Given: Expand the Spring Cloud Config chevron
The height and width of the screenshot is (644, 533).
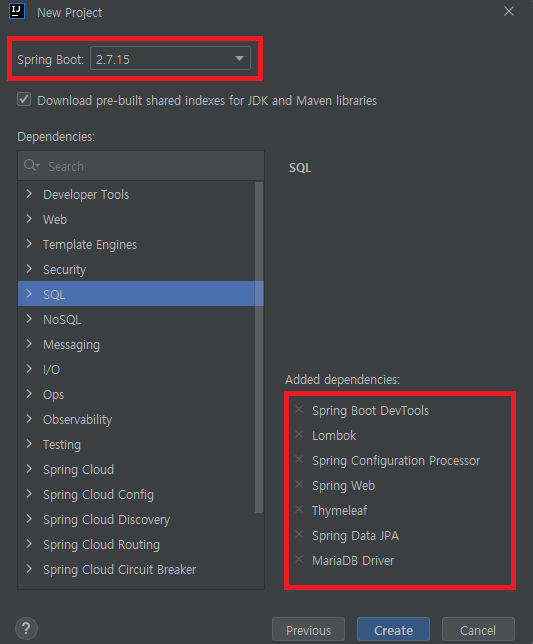Looking at the screenshot, I should tap(29, 494).
